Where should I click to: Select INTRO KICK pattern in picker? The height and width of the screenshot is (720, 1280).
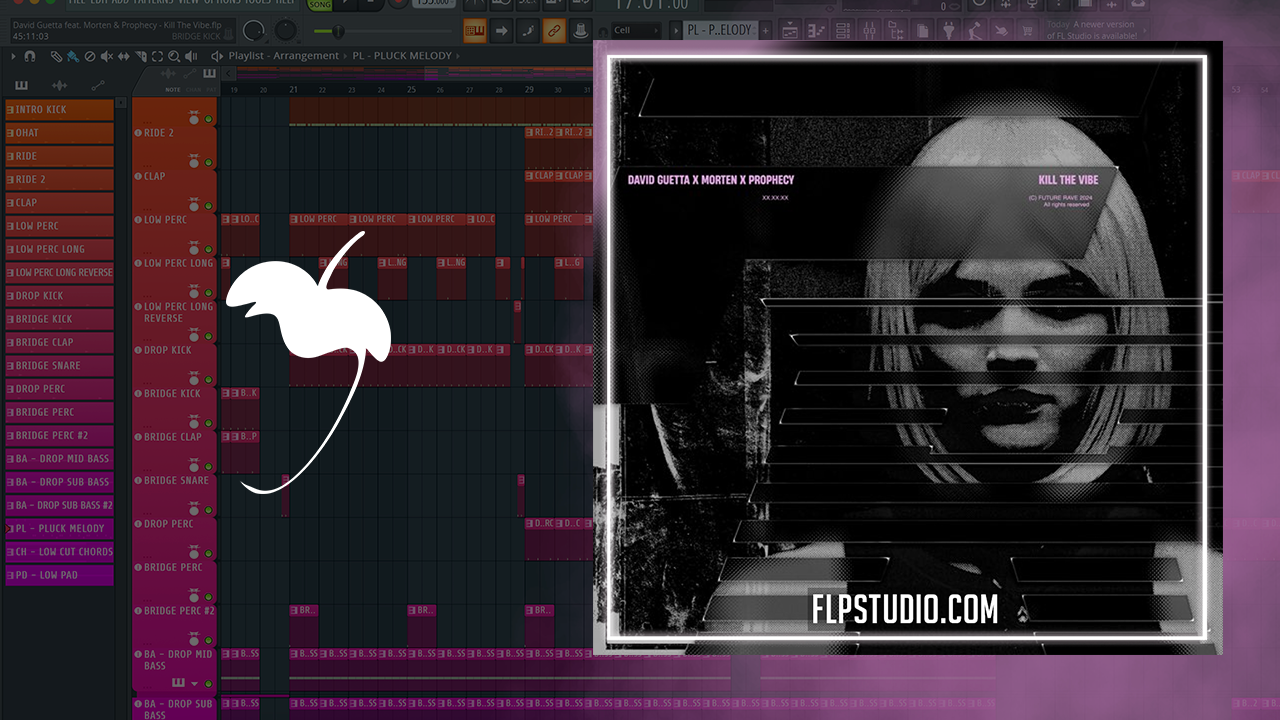[59, 110]
